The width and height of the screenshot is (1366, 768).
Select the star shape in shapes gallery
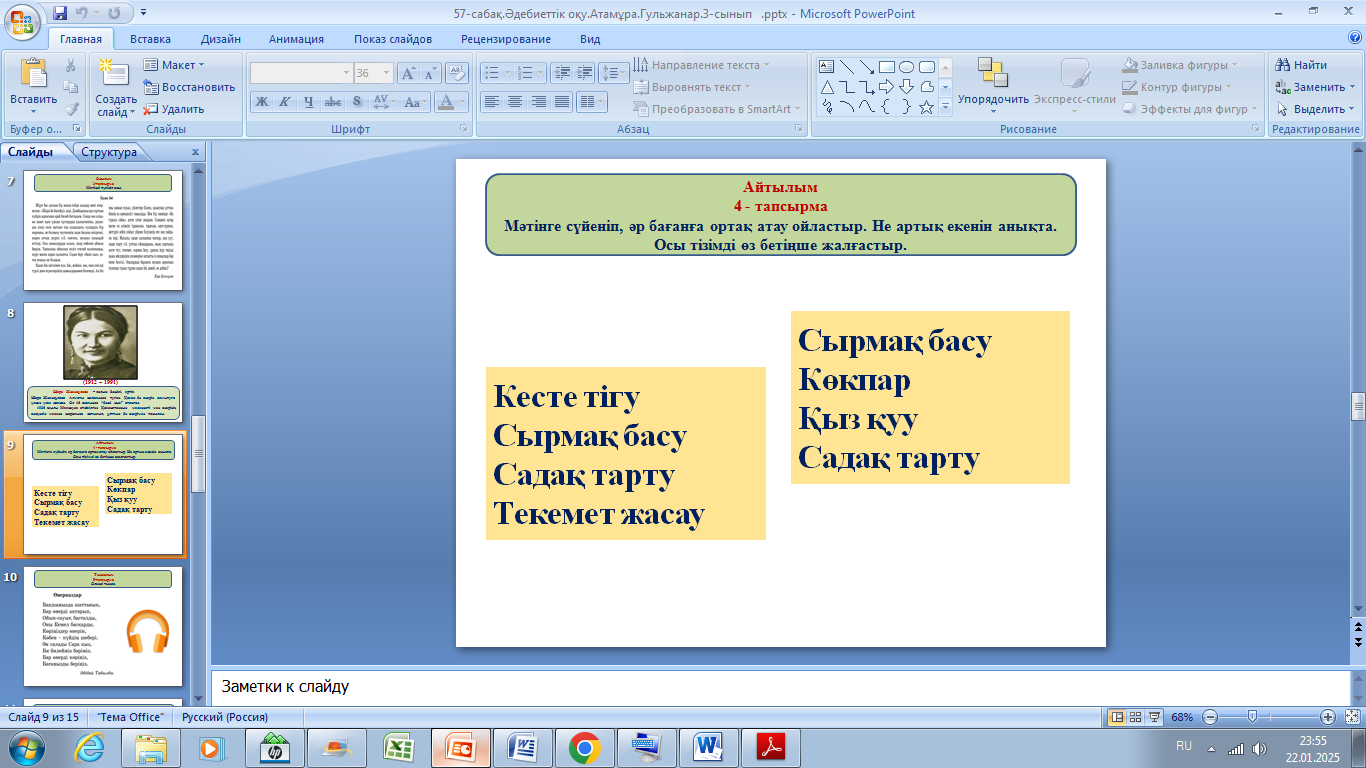(x=926, y=106)
